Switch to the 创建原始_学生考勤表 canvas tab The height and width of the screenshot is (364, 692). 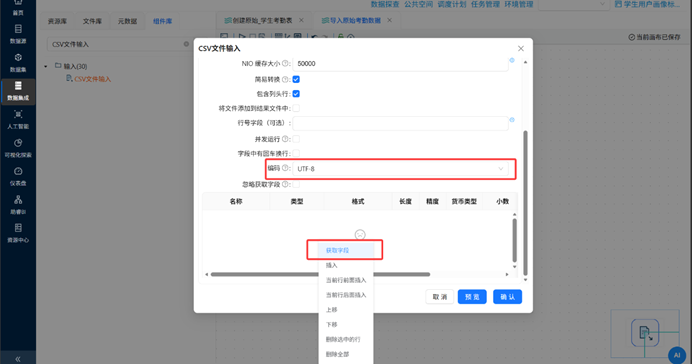point(263,20)
